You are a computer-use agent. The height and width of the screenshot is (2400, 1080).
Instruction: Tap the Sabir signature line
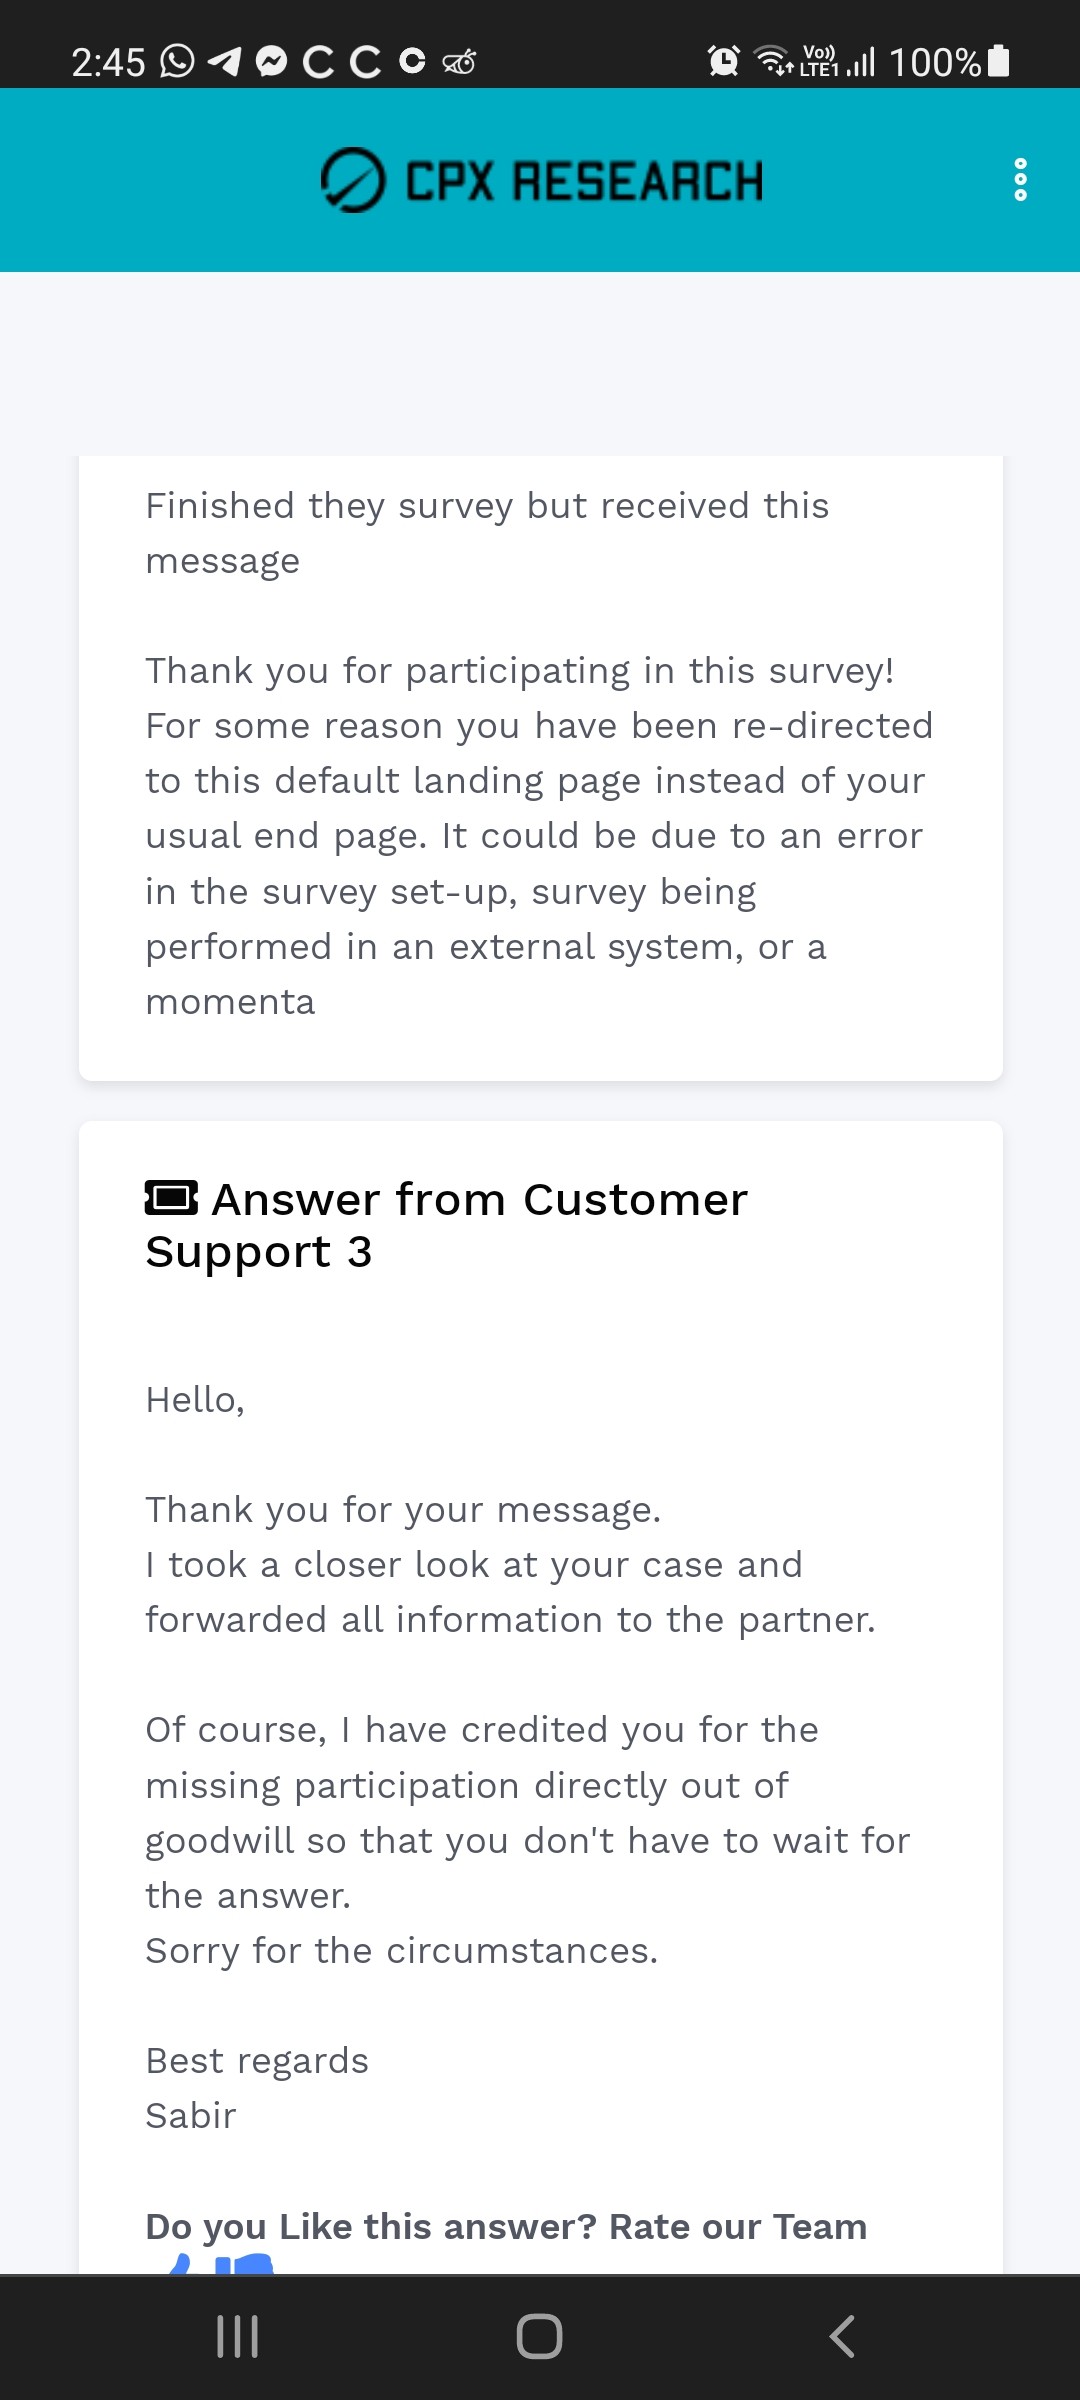coord(191,2116)
